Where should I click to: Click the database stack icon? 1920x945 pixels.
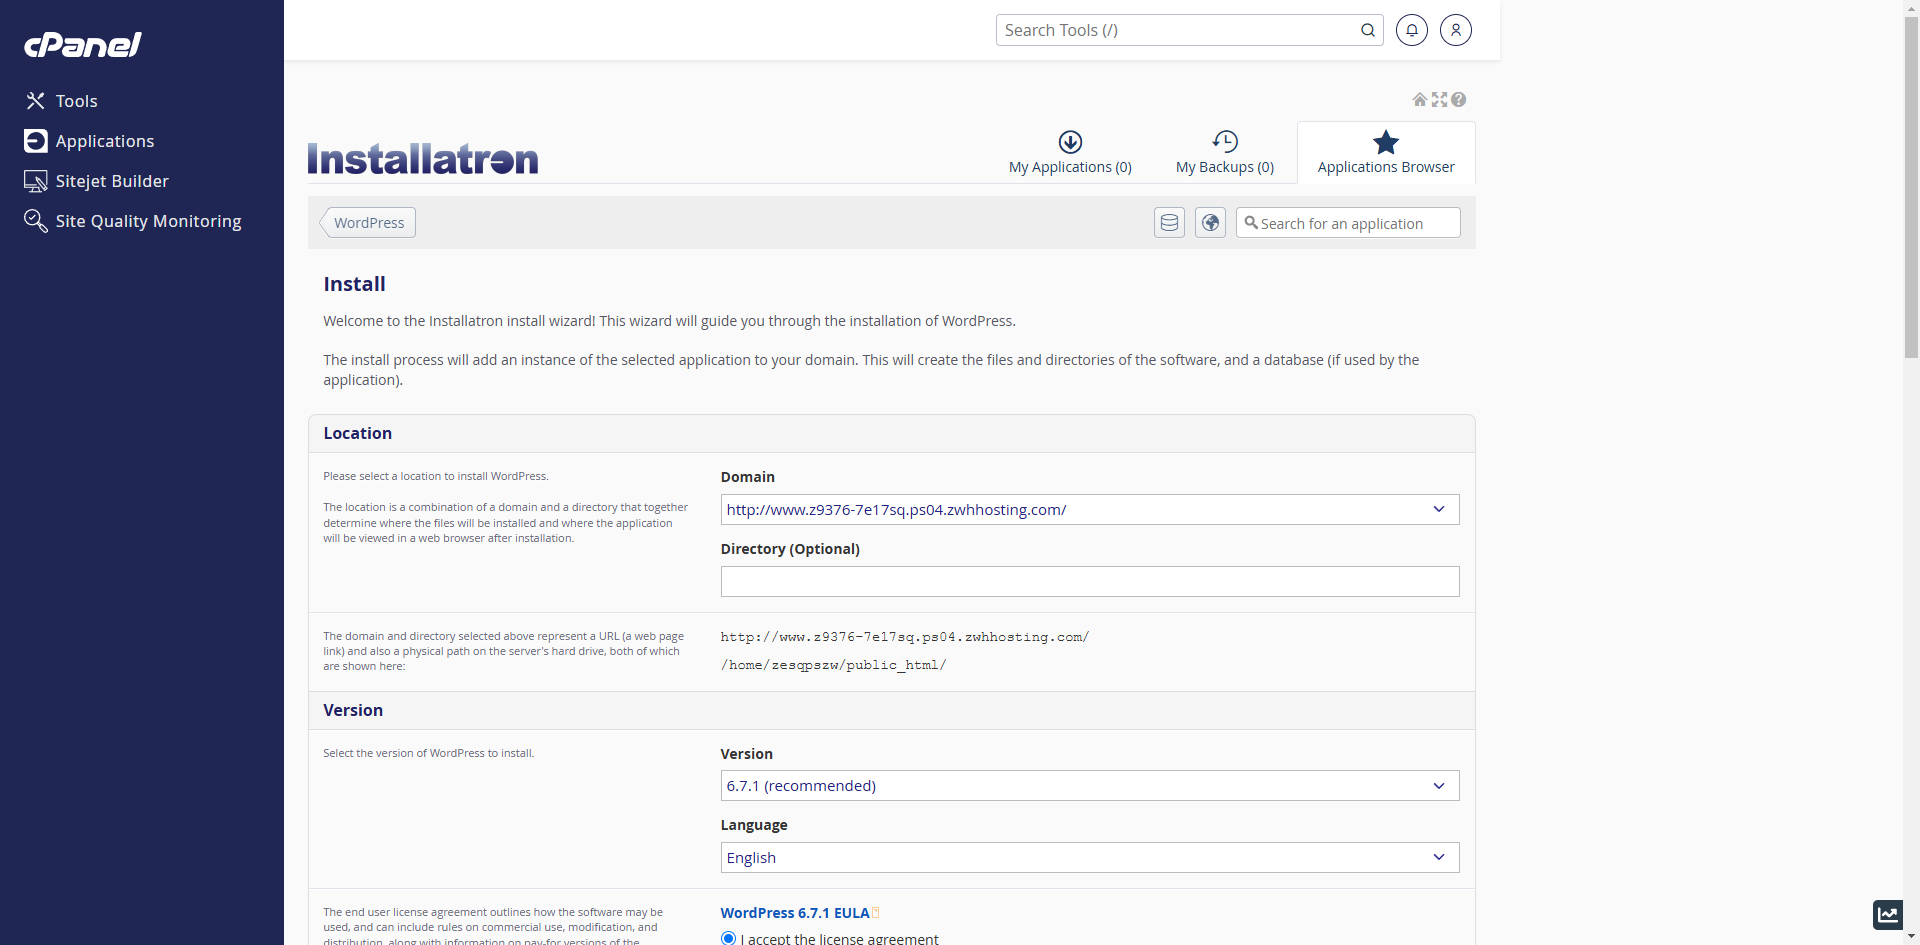coord(1169,223)
